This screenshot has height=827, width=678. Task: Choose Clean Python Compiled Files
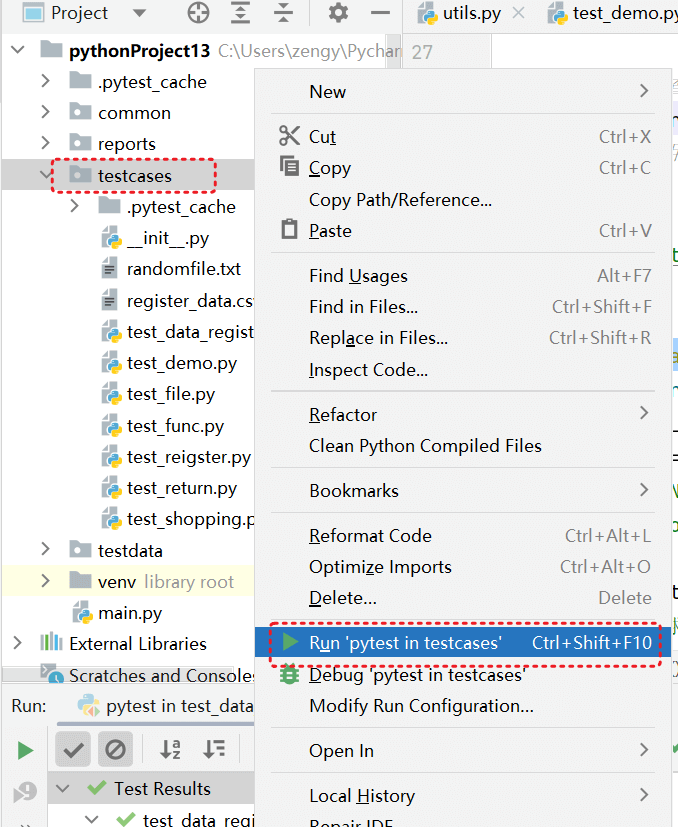point(463,446)
